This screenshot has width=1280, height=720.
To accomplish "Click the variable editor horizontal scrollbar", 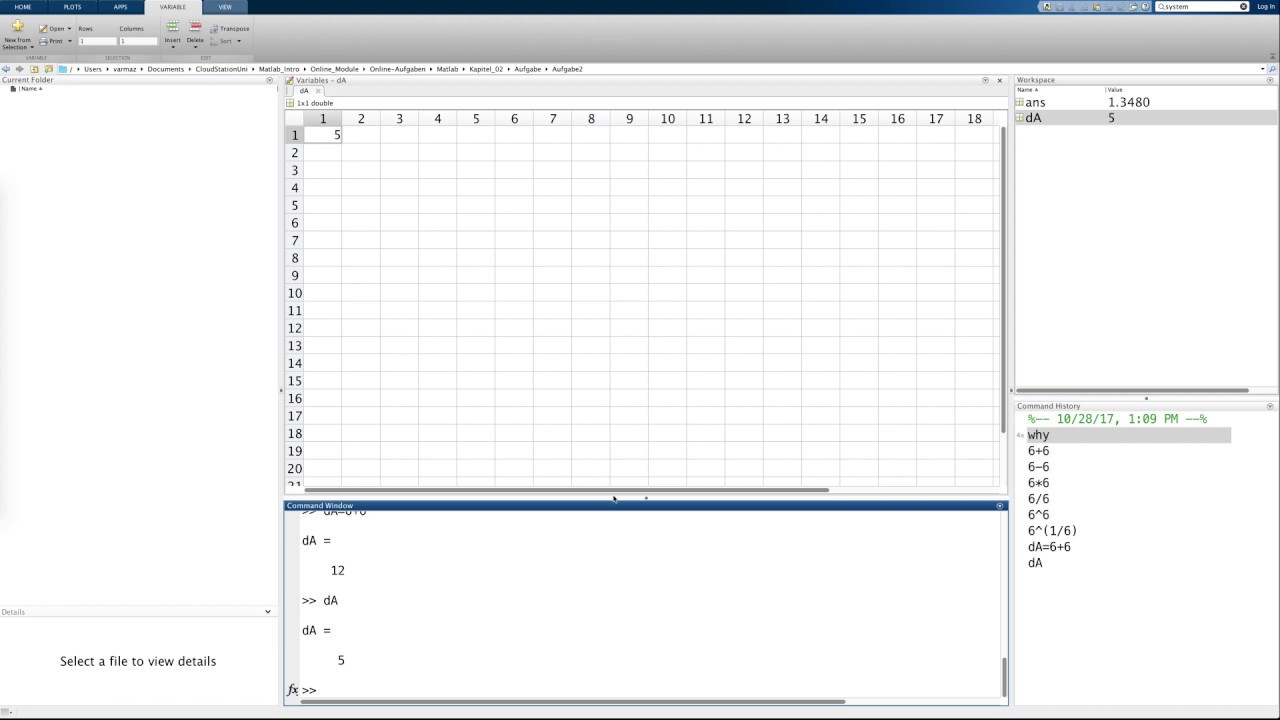I will click(x=566, y=490).
